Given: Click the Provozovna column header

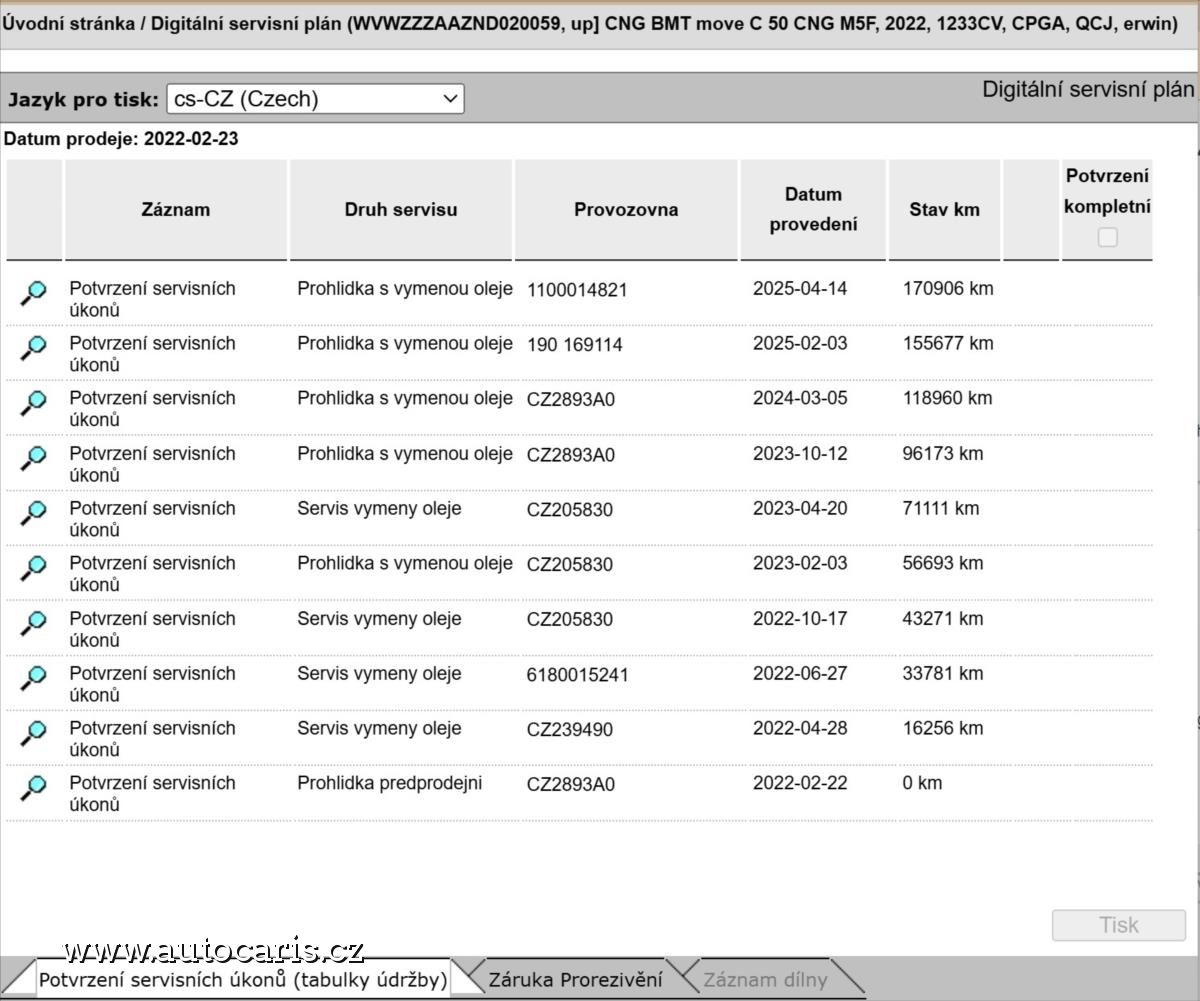Looking at the screenshot, I should coord(626,210).
